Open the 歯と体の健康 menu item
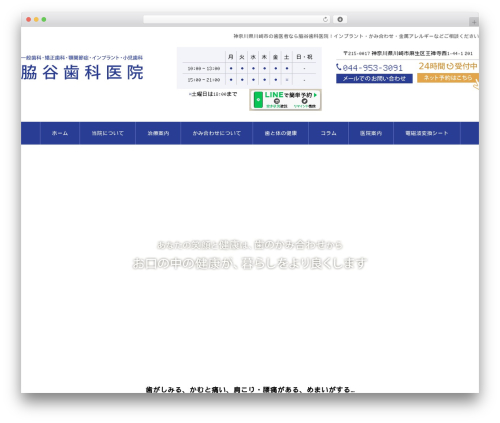The height and width of the screenshot is (423, 500). pyautogui.click(x=280, y=133)
